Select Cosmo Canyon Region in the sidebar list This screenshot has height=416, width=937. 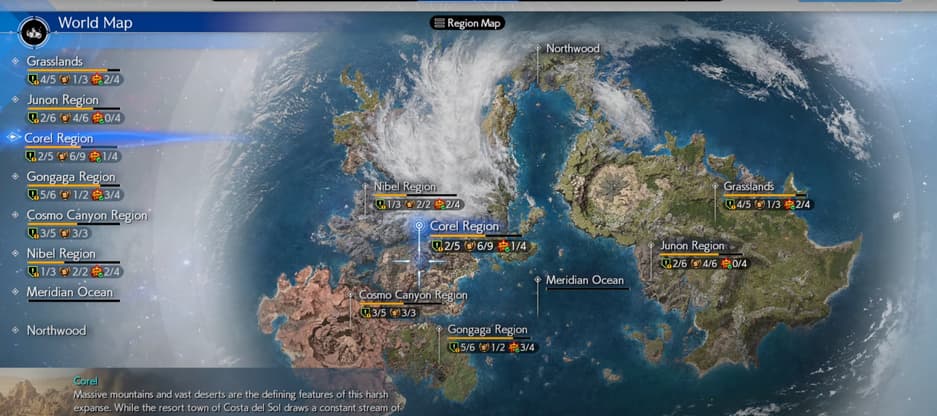click(87, 215)
